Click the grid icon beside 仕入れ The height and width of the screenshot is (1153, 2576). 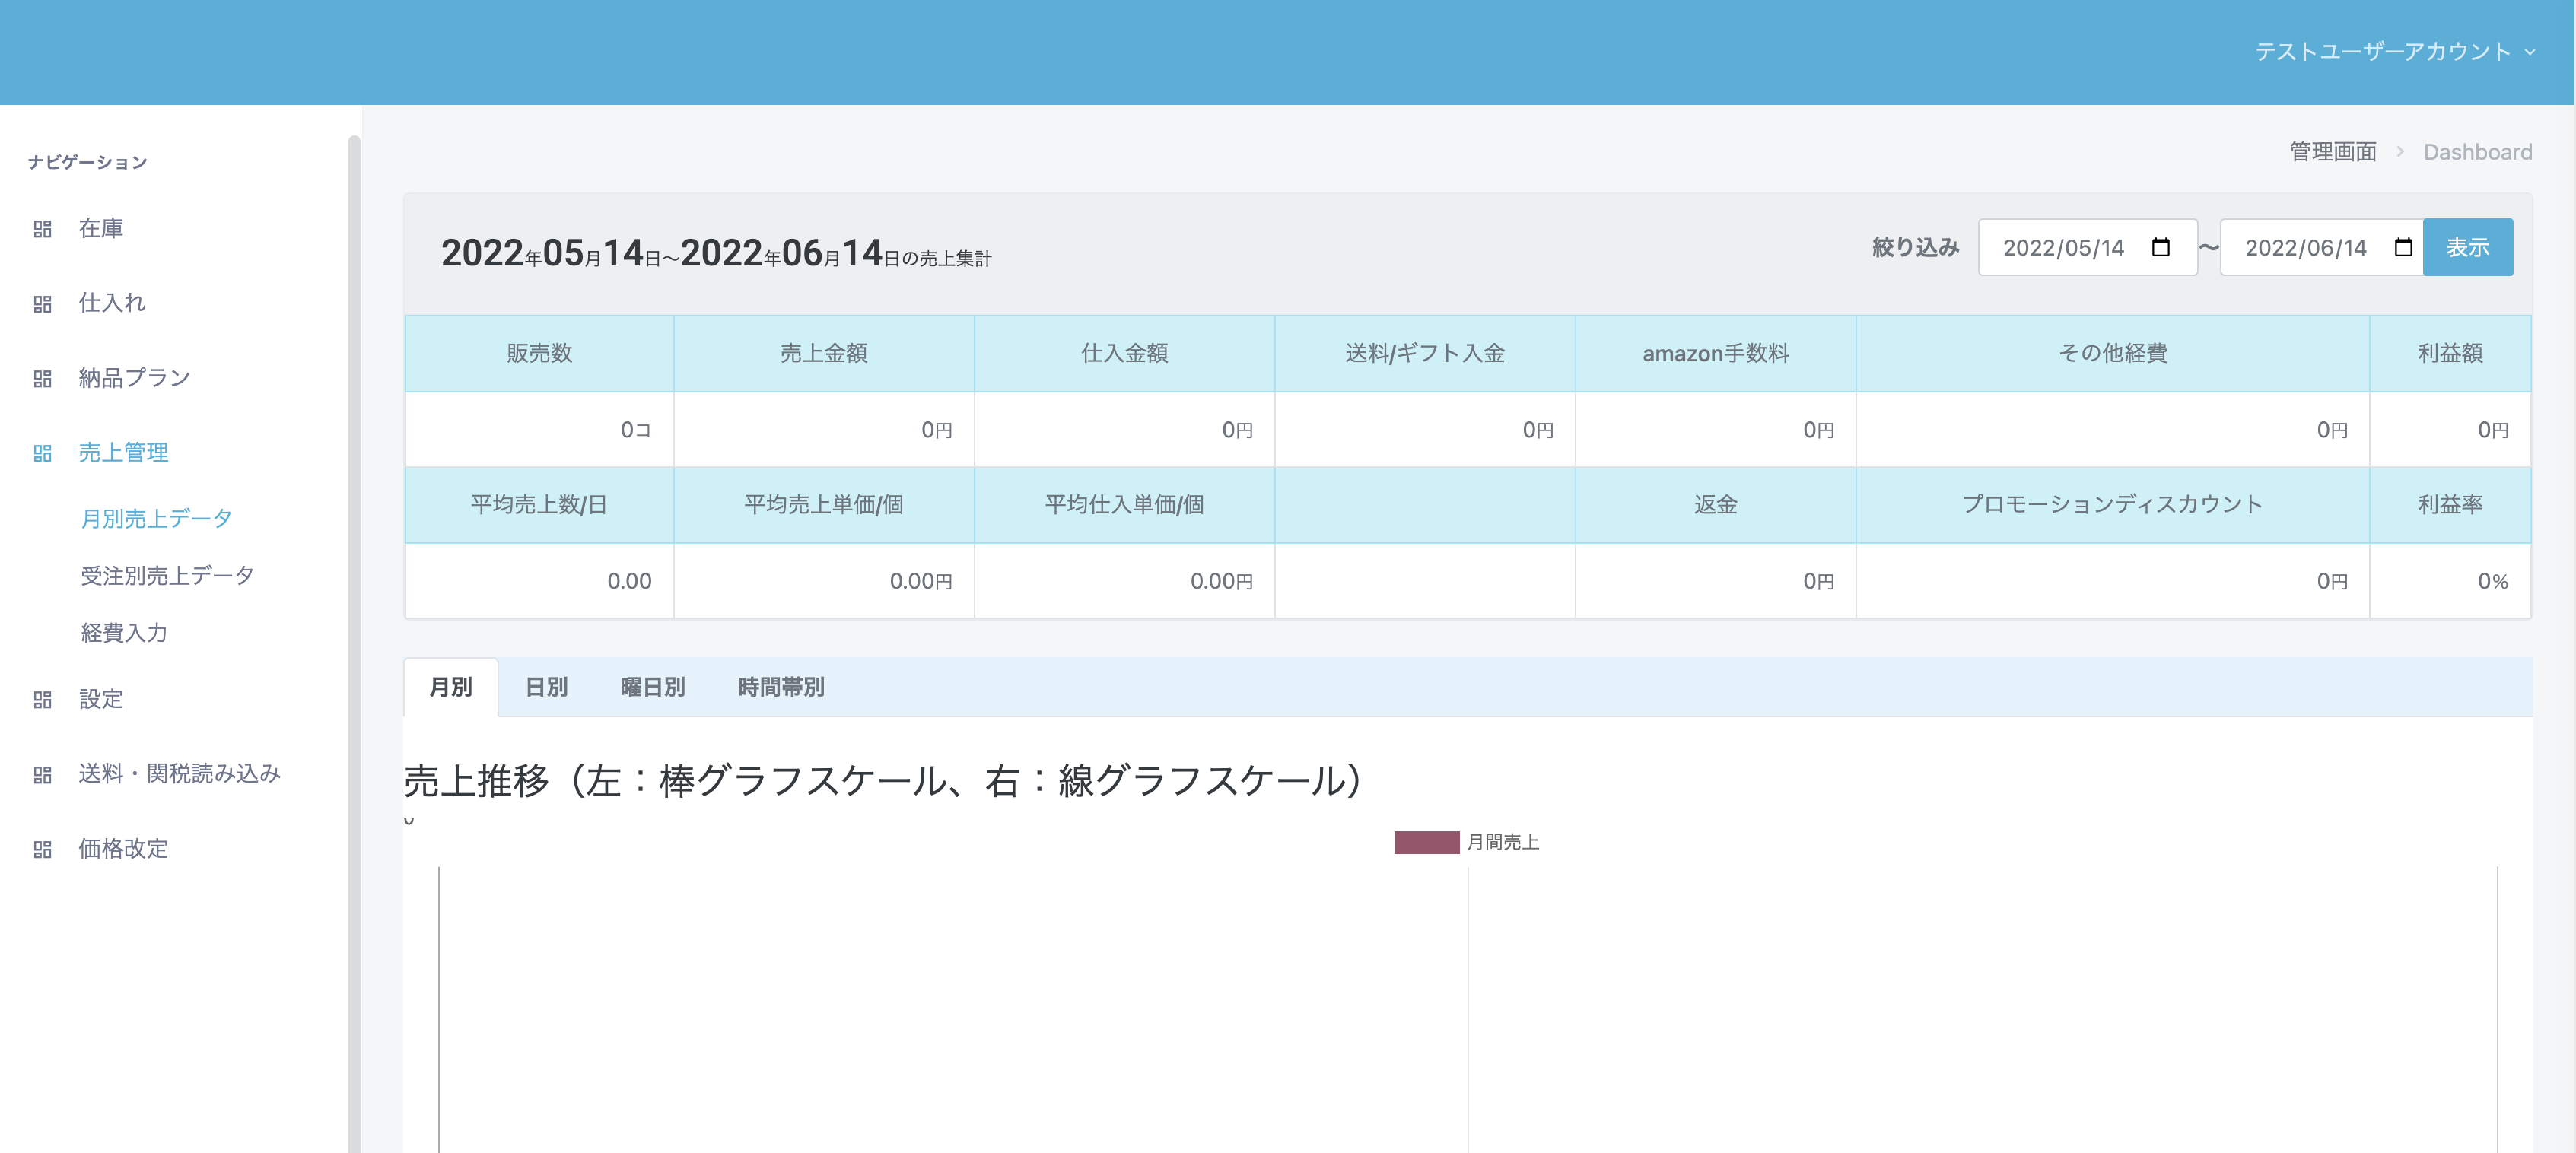coord(42,304)
